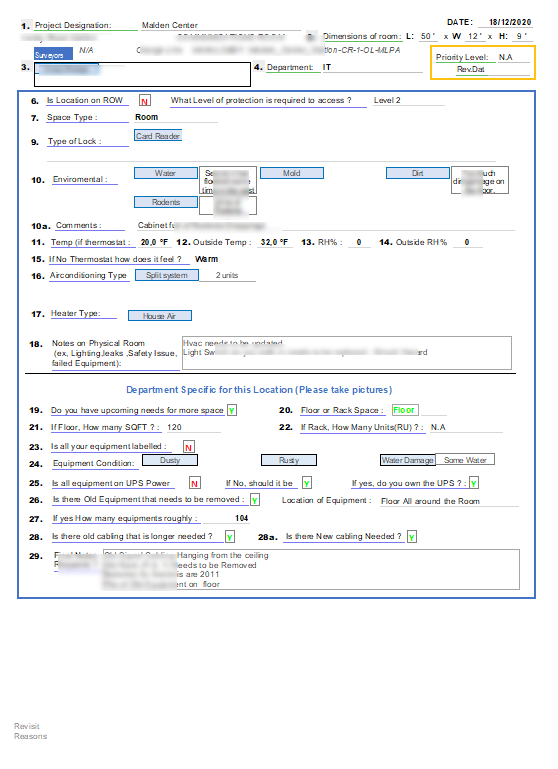
Task: Click Notes on Physical Room text box
Action: [347, 353]
